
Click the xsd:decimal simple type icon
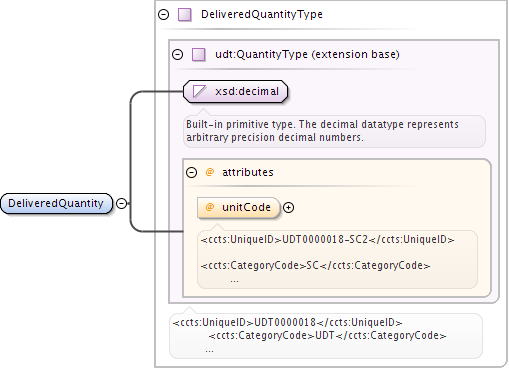click(x=199, y=91)
